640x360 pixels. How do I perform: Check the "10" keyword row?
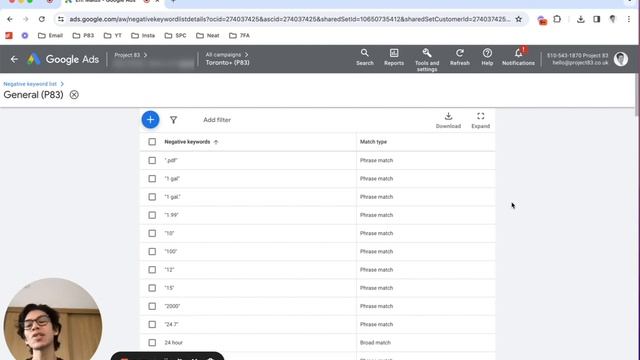coord(152,233)
